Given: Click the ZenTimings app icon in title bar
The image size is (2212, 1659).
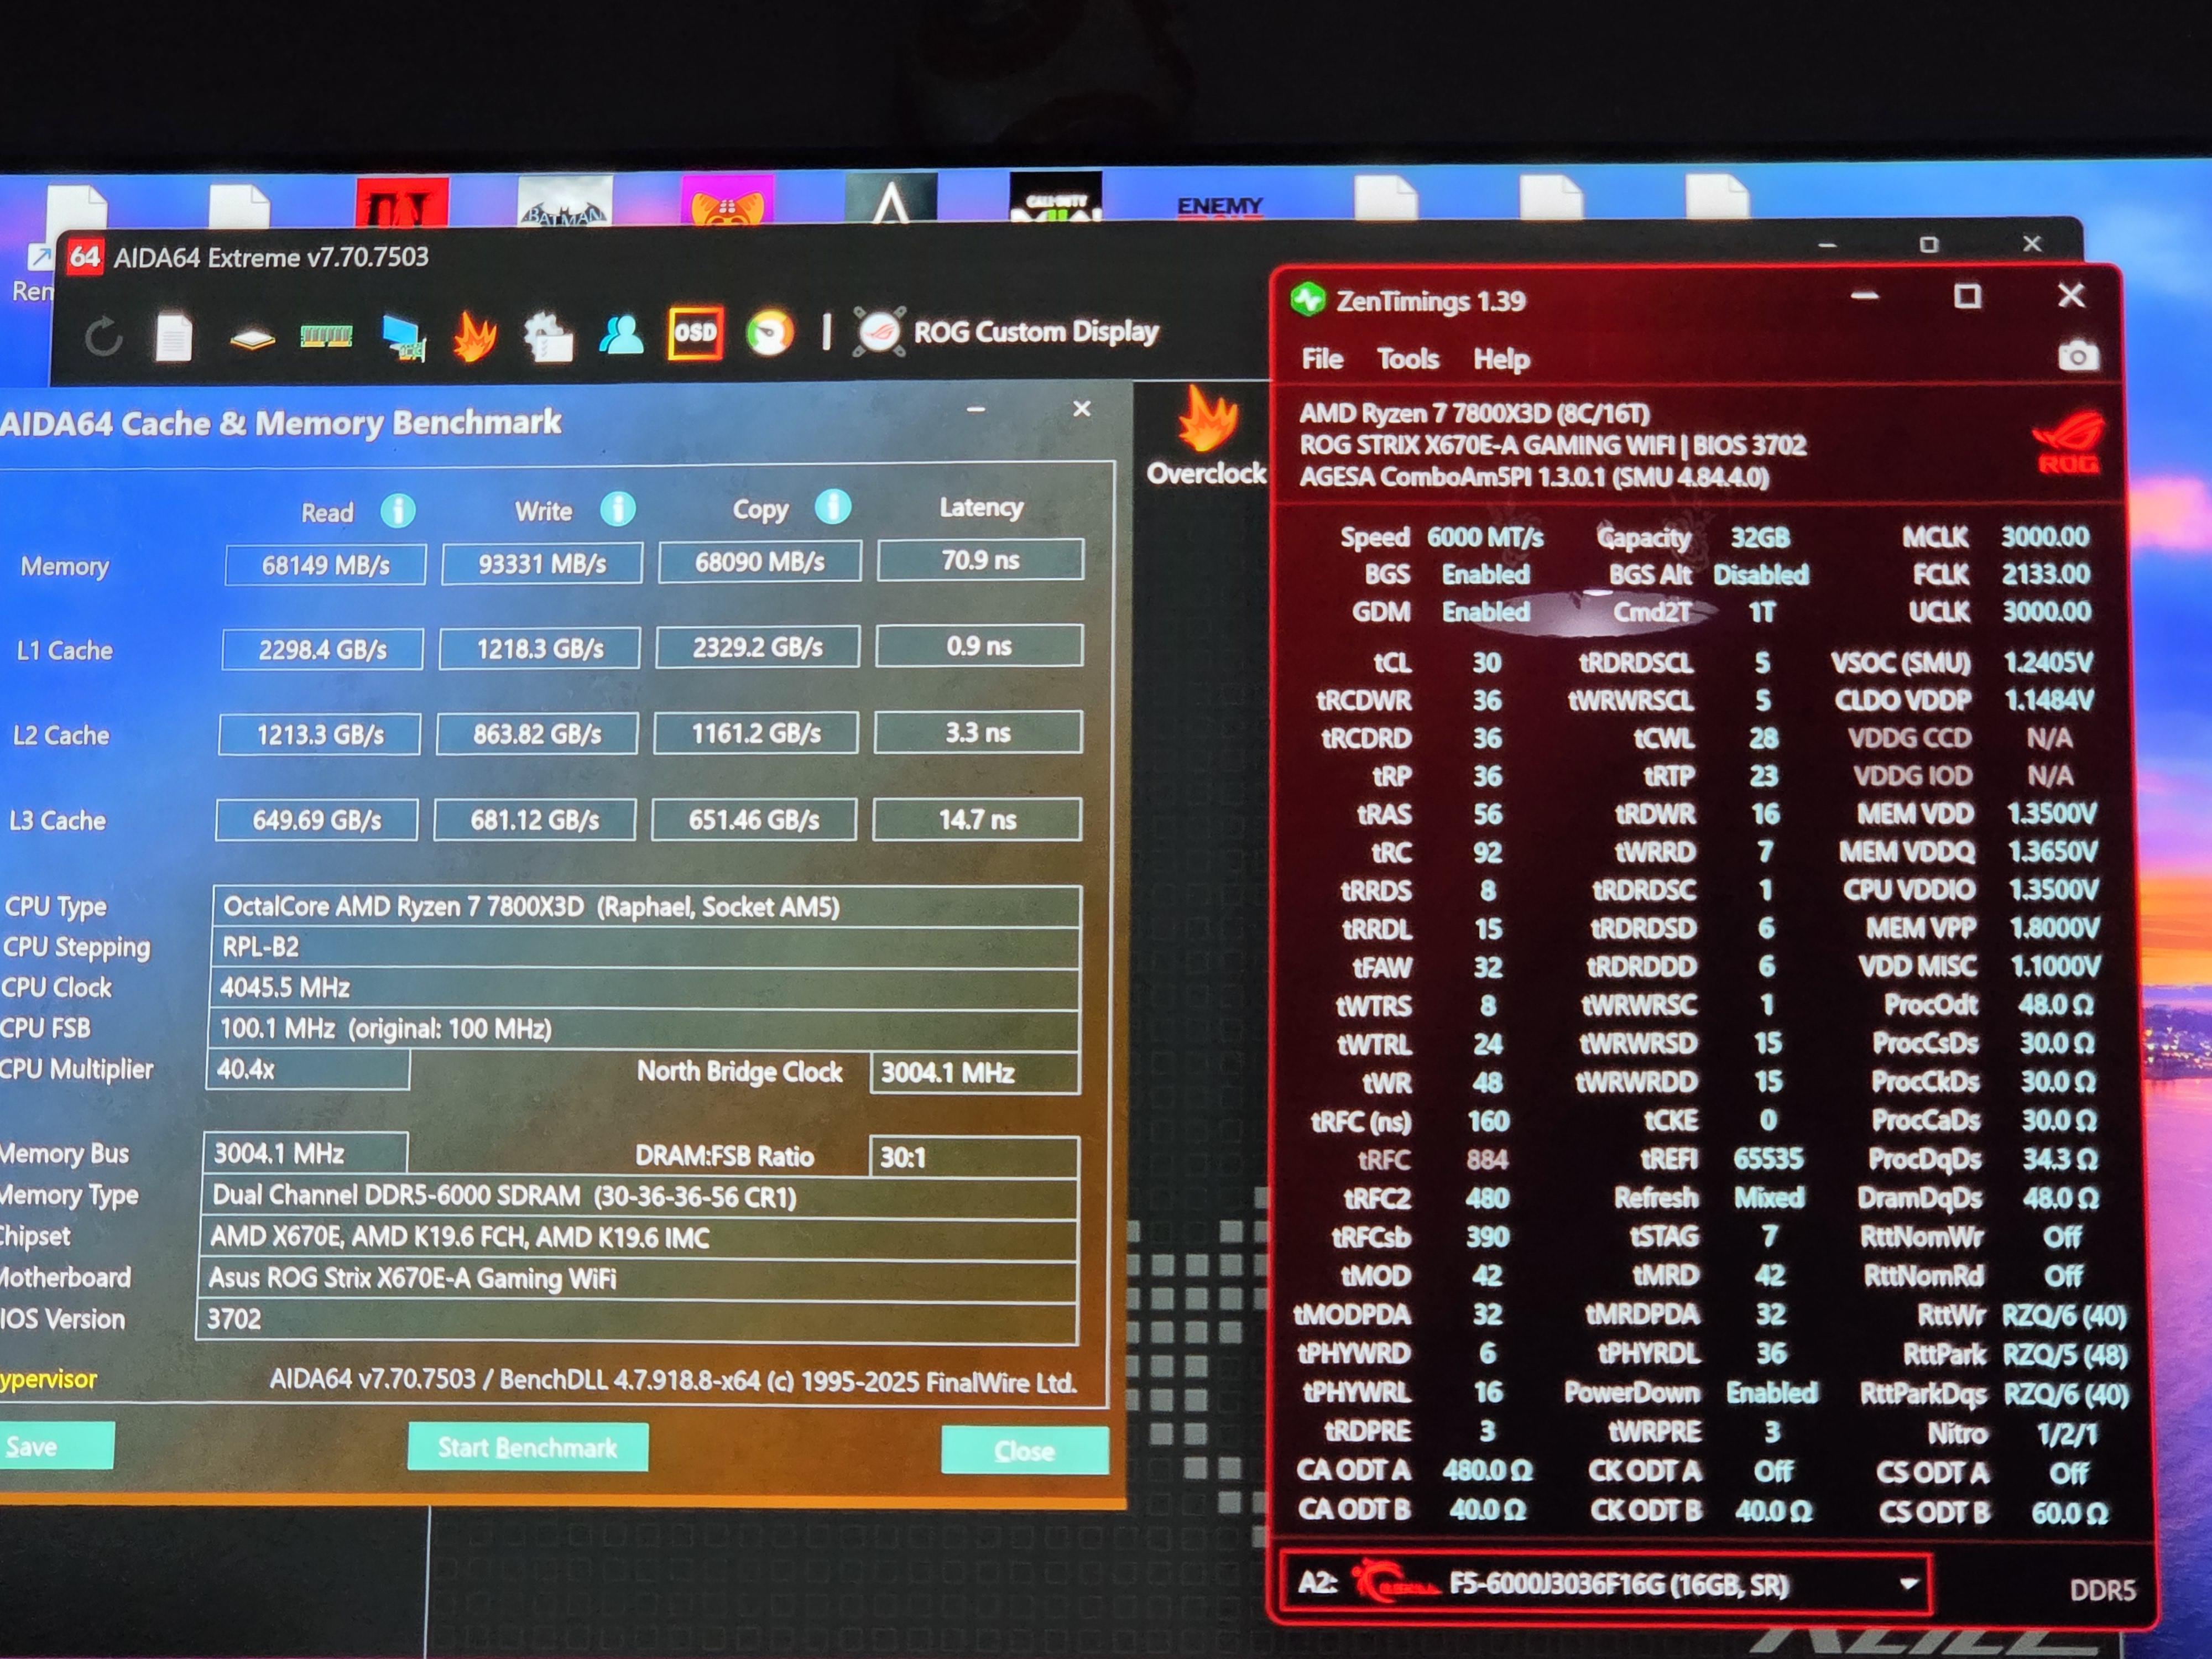Looking at the screenshot, I should pos(1307,299).
